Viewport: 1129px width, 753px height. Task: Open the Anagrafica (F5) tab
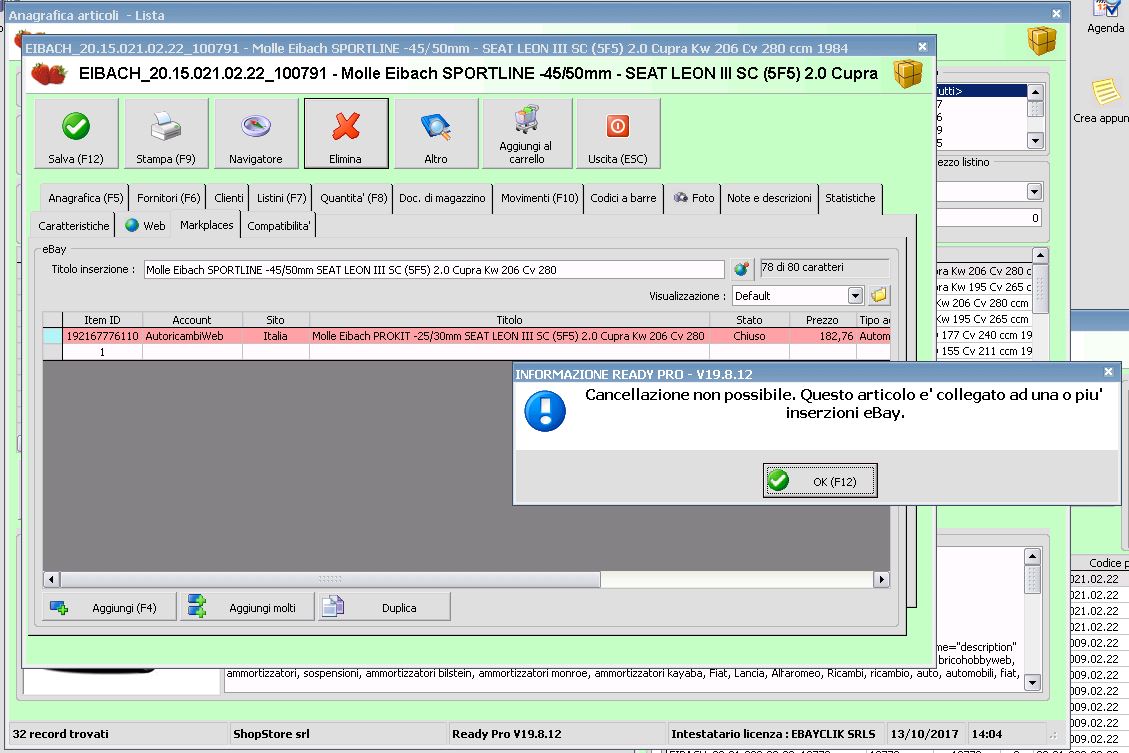[86, 198]
